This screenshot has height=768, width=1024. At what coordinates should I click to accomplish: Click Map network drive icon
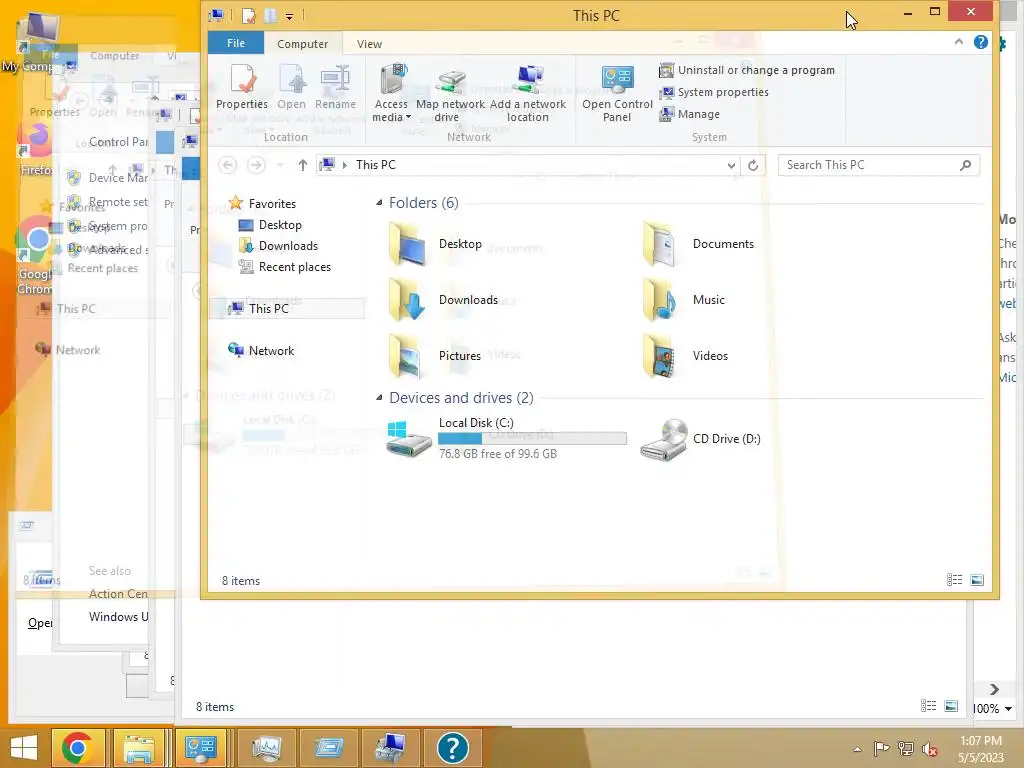click(x=450, y=93)
